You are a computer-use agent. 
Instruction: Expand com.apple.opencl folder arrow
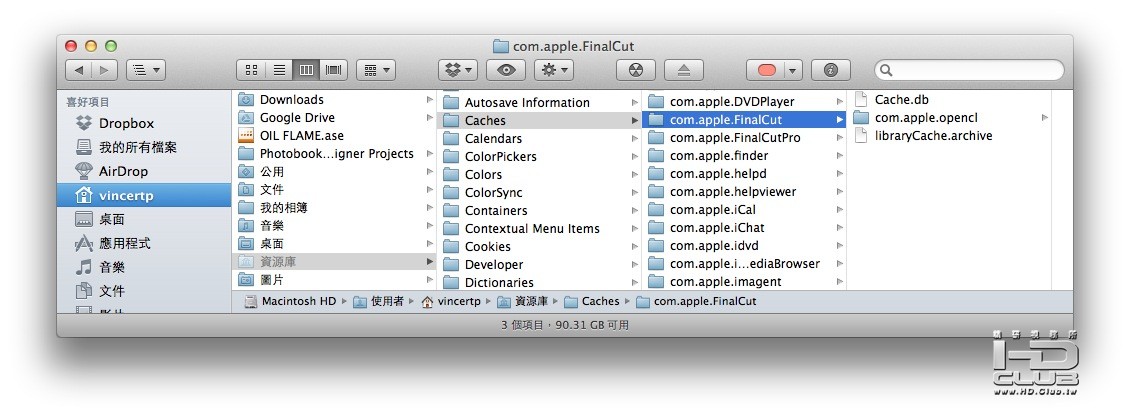click(x=1044, y=118)
